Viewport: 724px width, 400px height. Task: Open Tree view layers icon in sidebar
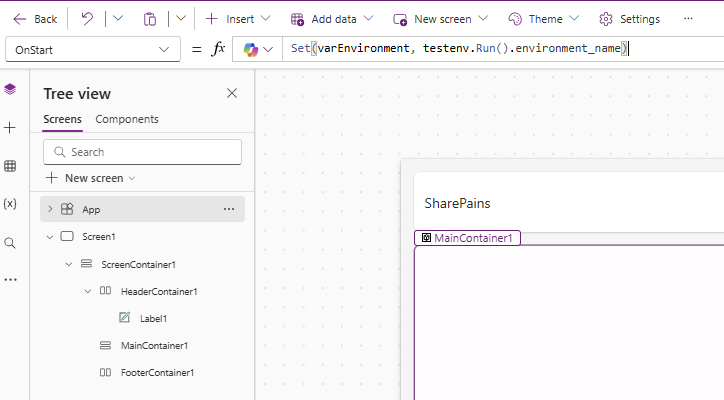click(10, 89)
